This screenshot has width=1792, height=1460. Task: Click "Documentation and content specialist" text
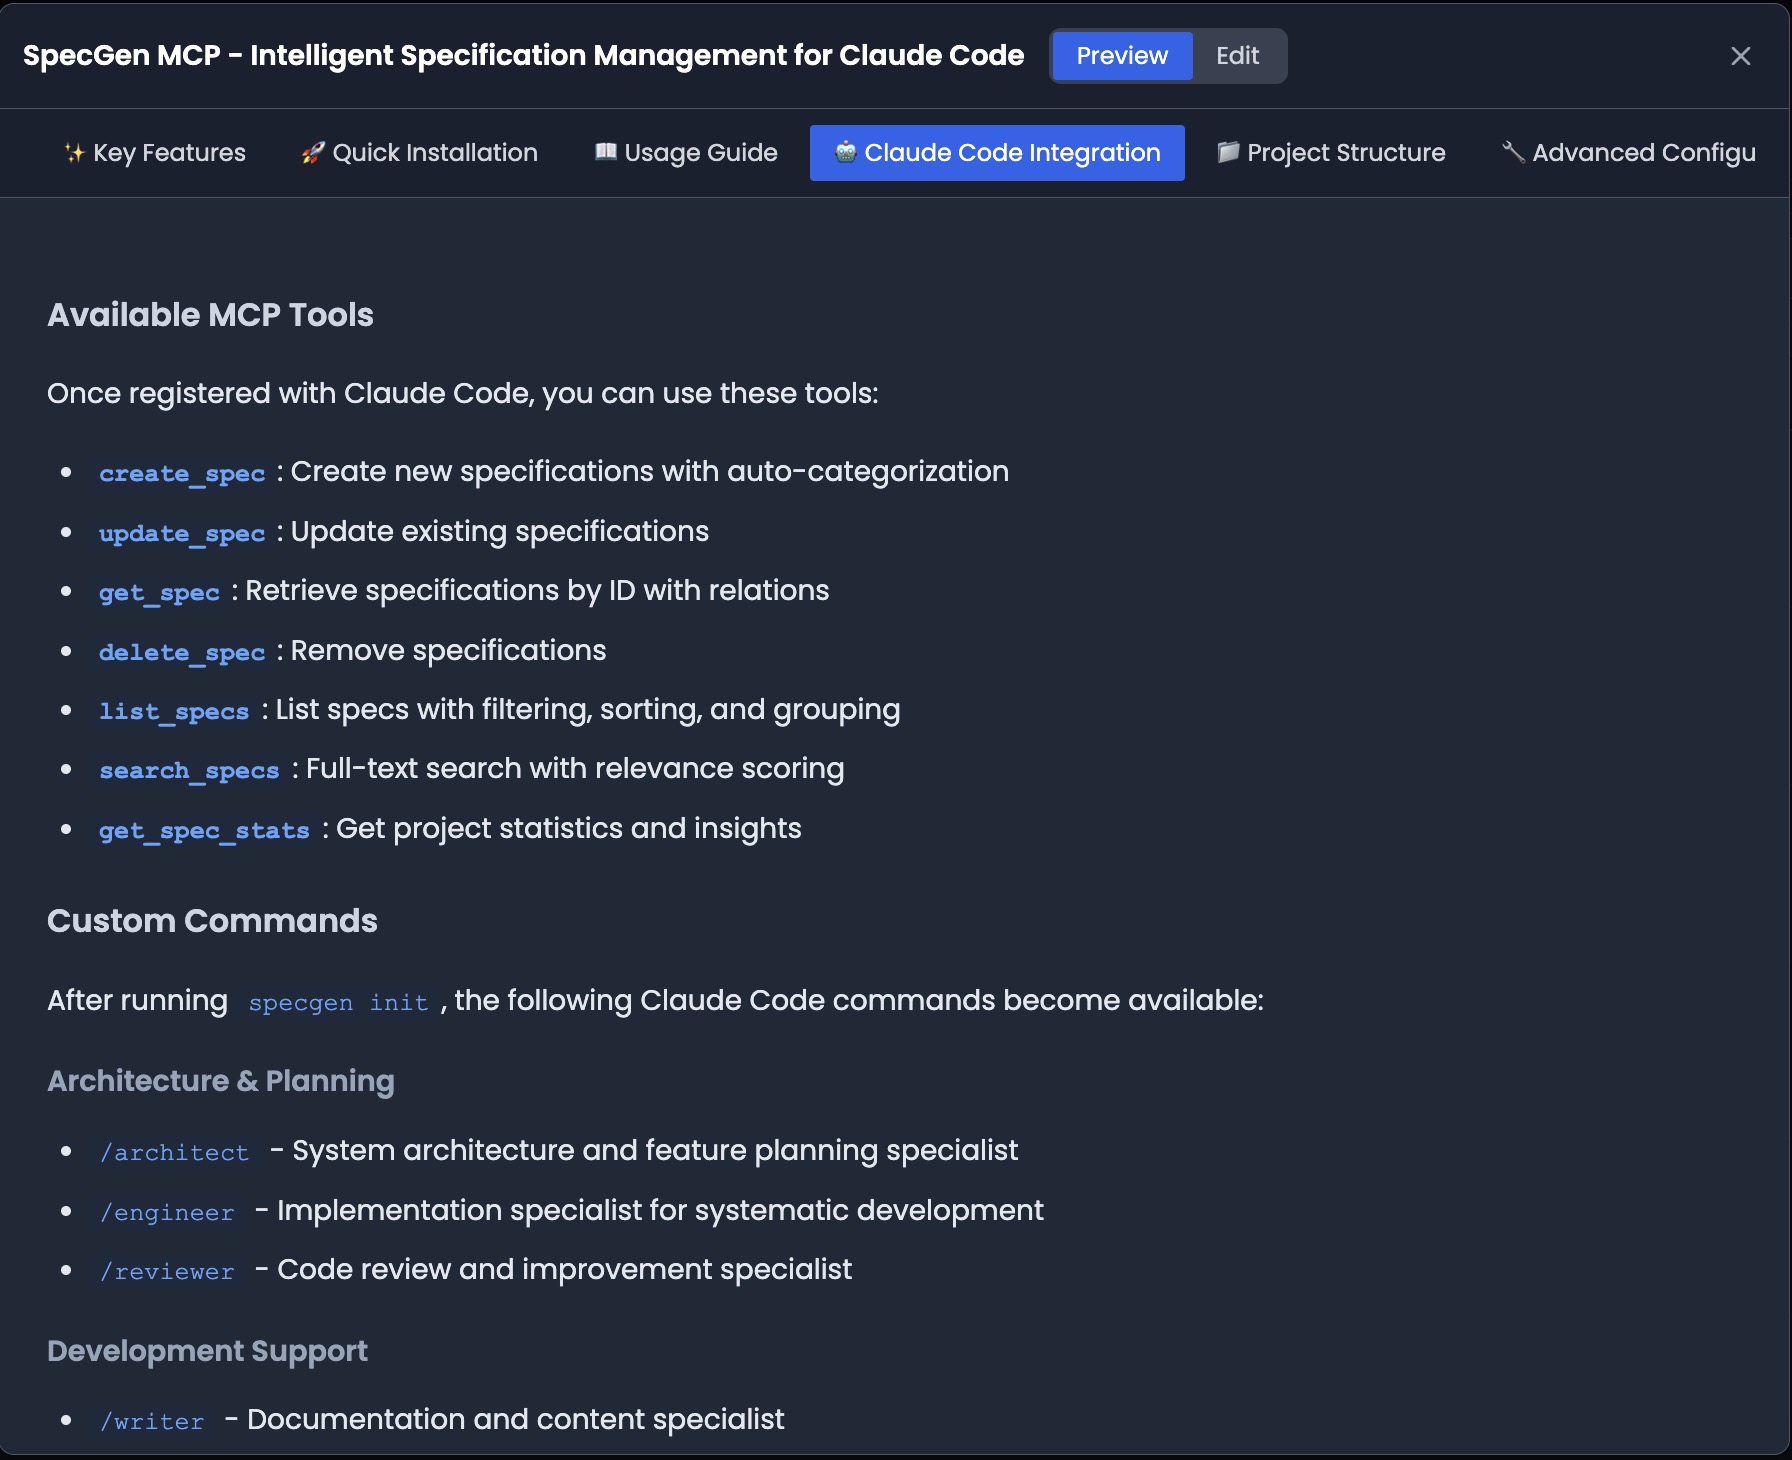516,1419
